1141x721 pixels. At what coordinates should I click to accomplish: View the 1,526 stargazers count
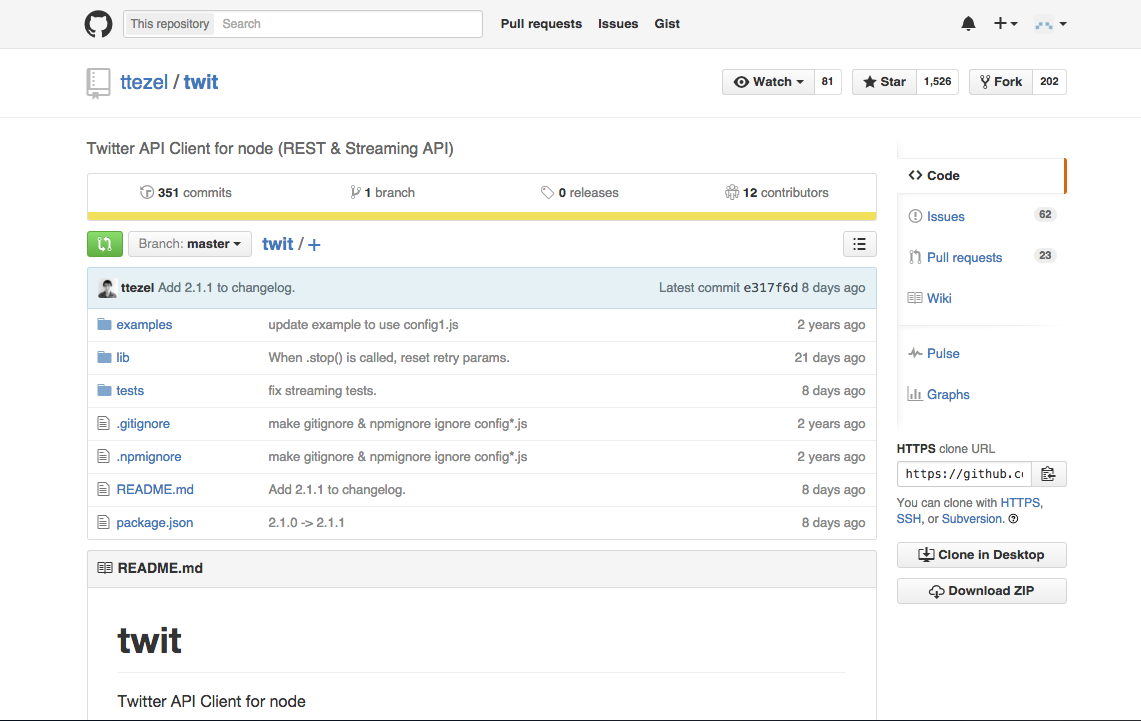tap(937, 81)
